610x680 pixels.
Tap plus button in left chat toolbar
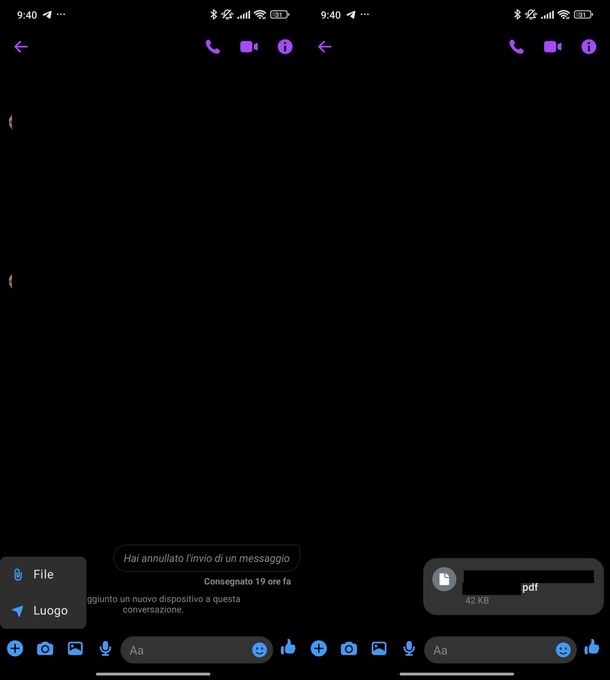pos(15,649)
